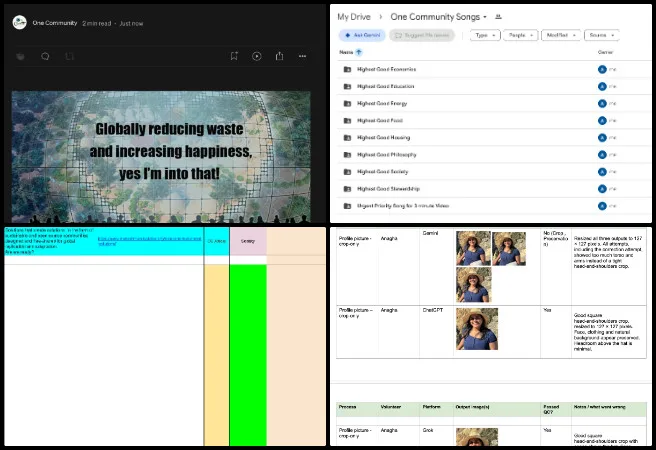Image resolution: width=656 pixels, height=450 pixels.
Task: Ask Gemini about this Drive folder
Action: 362,35
